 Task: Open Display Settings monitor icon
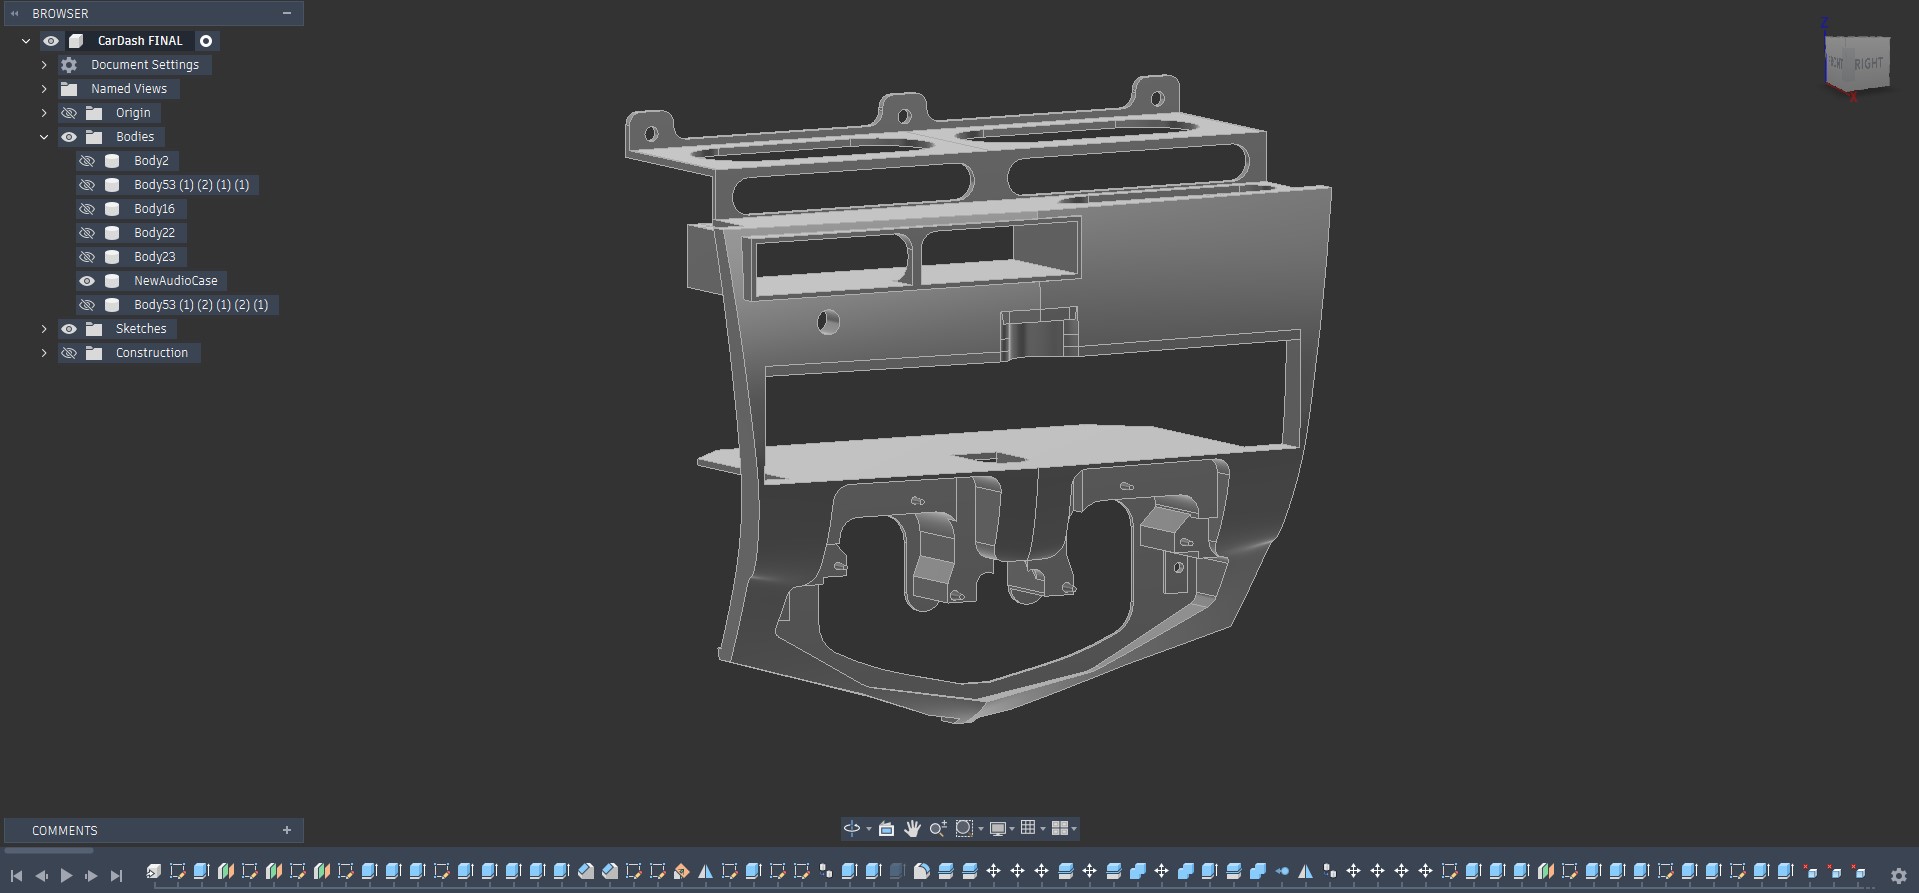coord(998,828)
